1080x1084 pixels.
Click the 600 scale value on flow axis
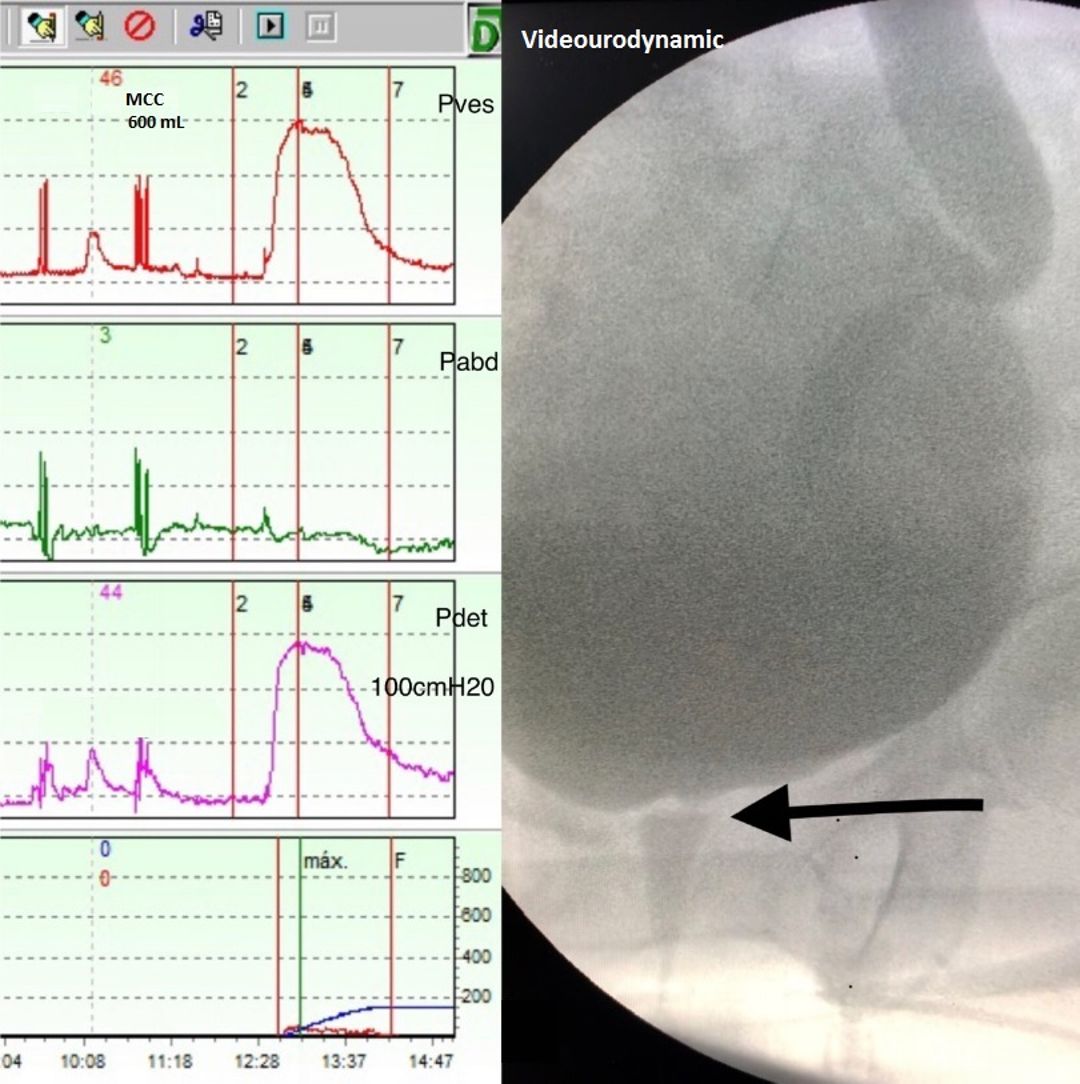pyautogui.click(x=476, y=915)
